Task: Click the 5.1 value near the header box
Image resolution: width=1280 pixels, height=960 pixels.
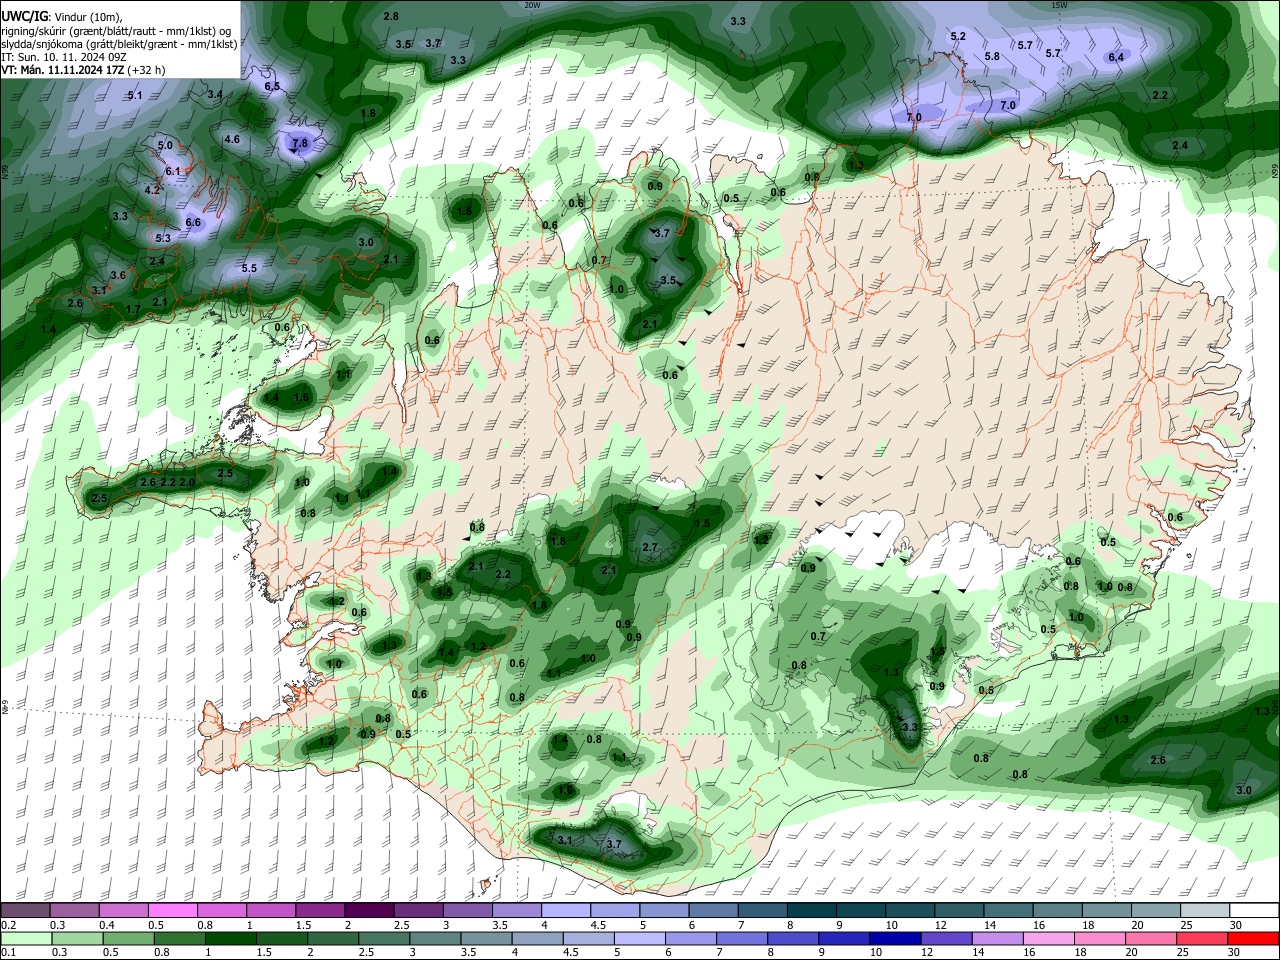Action: (x=135, y=95)
